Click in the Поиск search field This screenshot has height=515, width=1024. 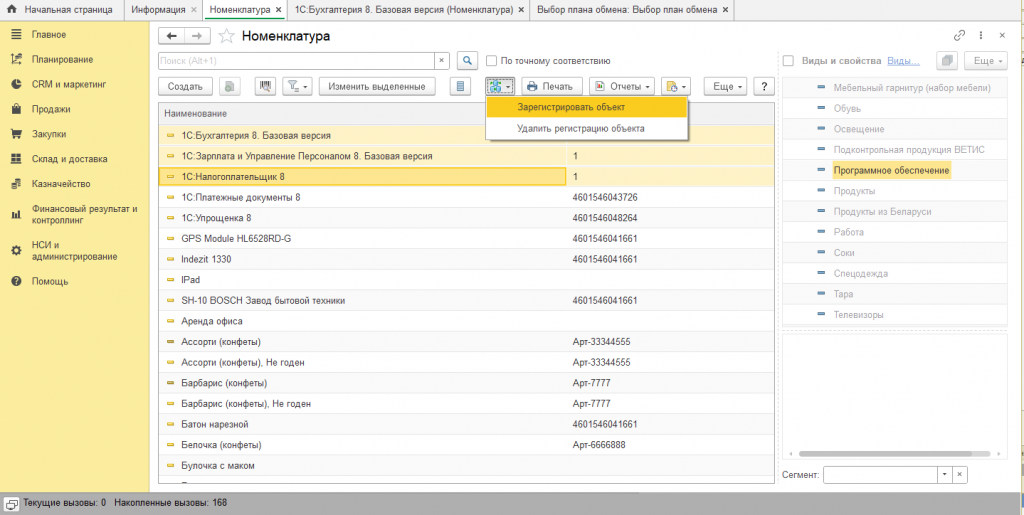coord(297,61)
